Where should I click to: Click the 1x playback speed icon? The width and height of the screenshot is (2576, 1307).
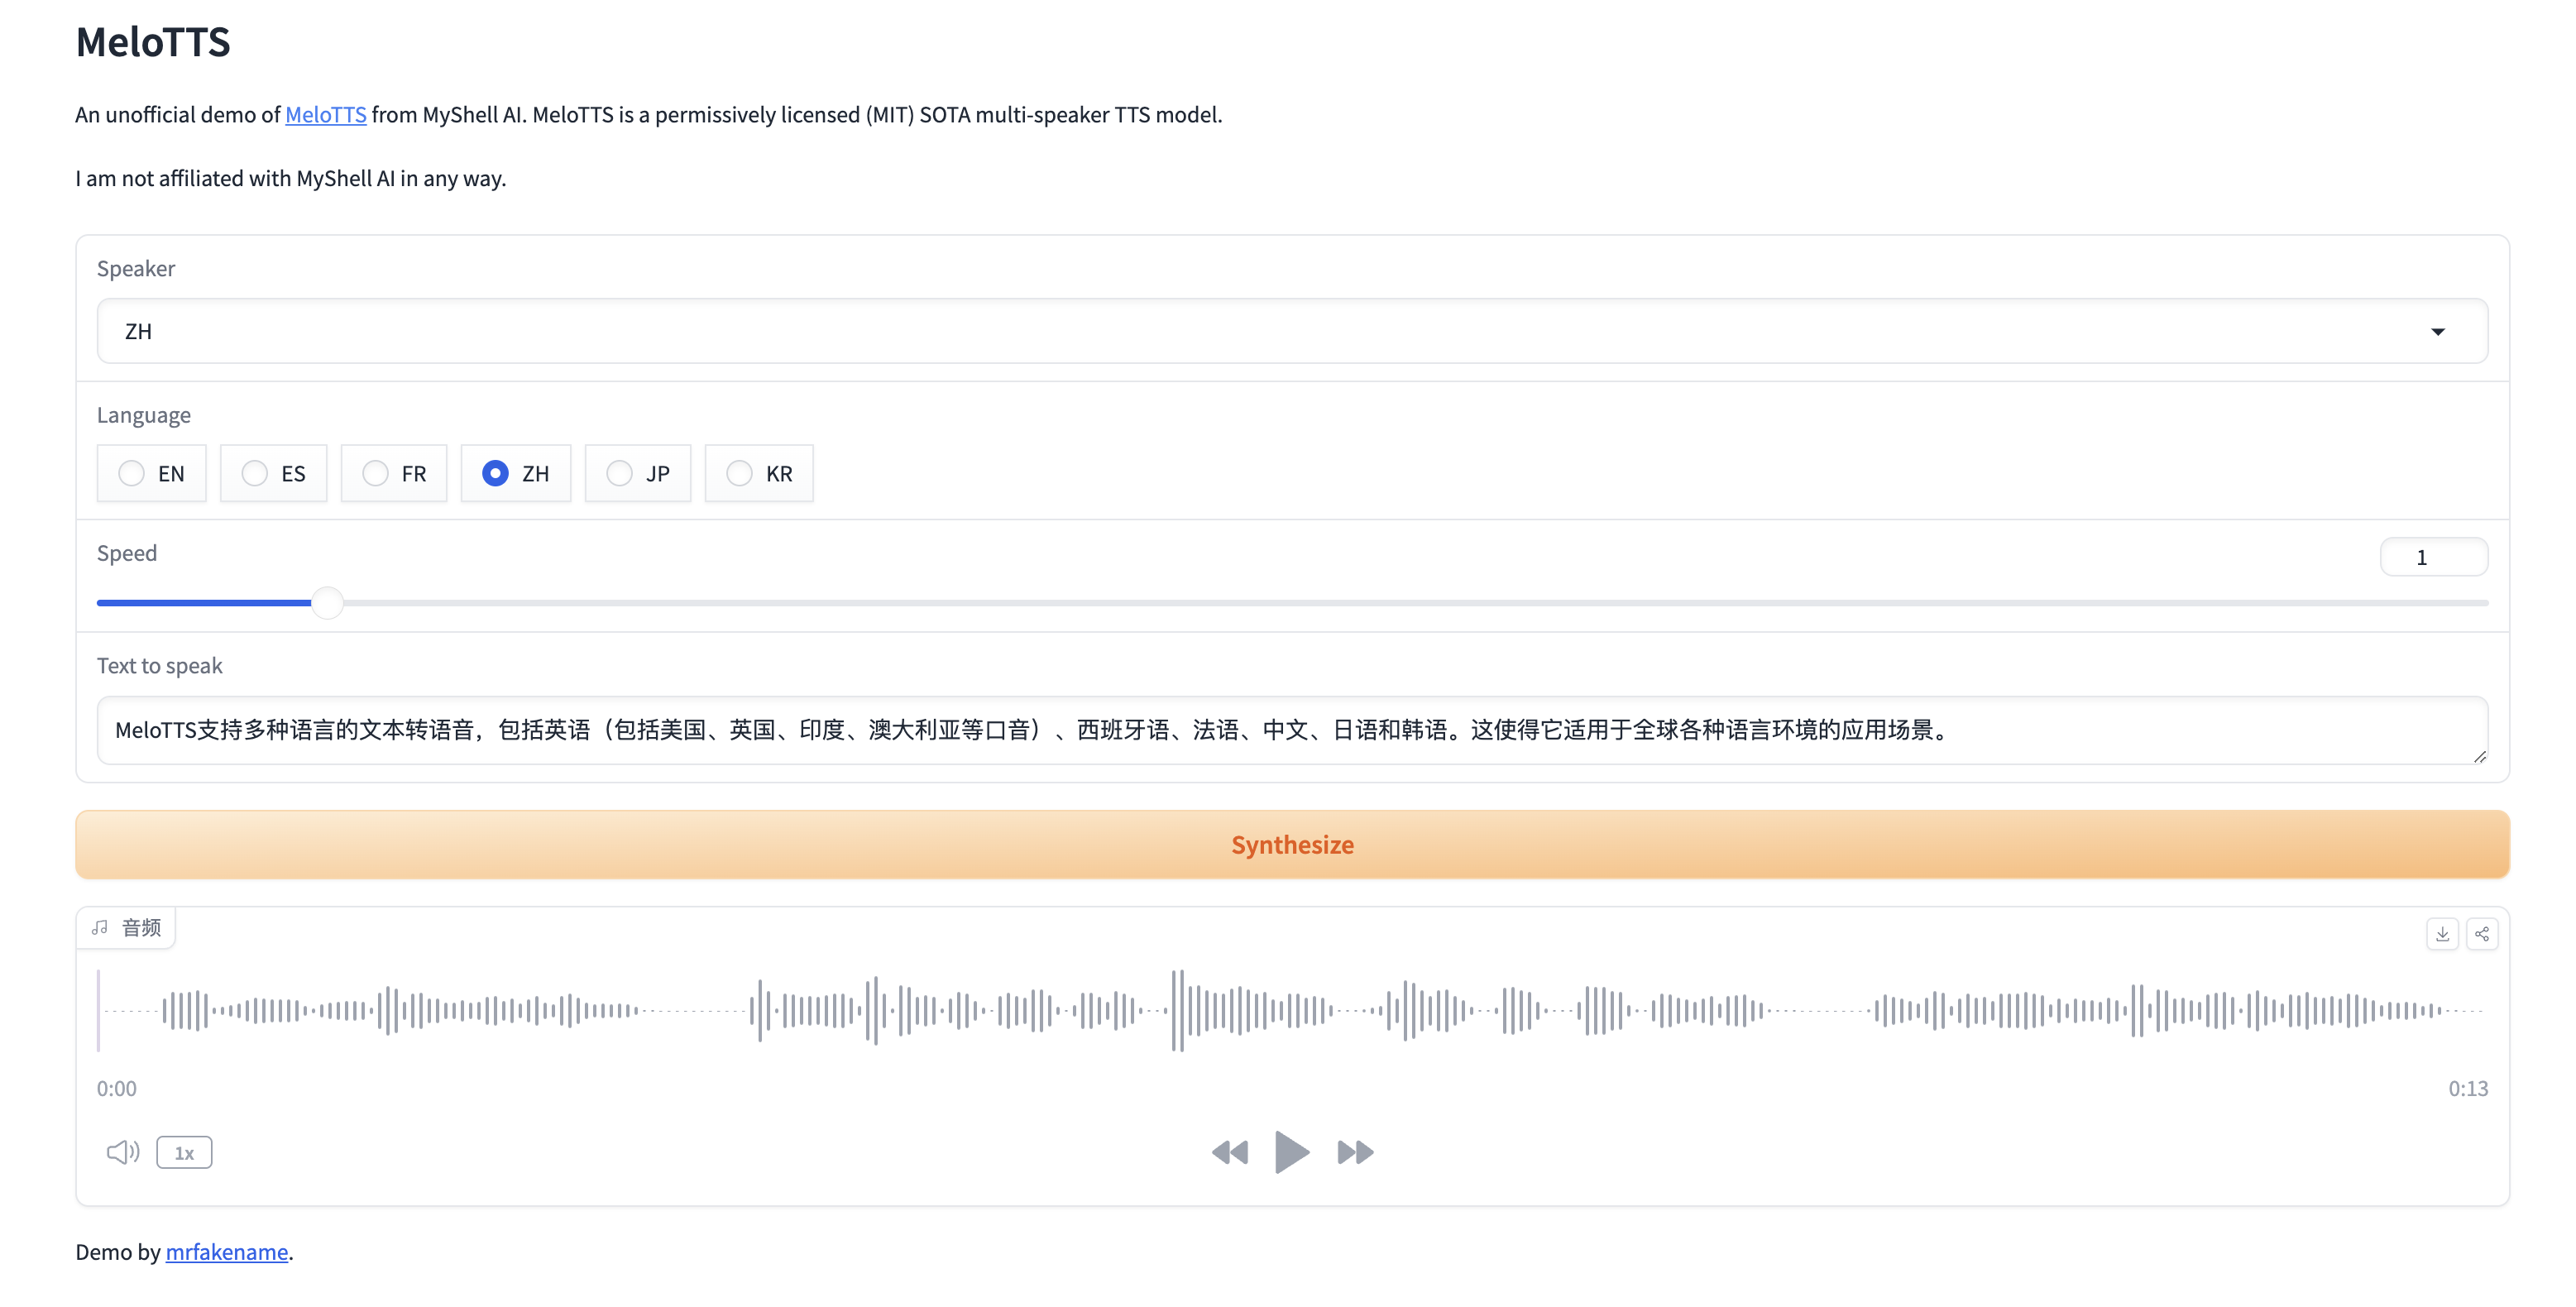[x=184, y=1152]
